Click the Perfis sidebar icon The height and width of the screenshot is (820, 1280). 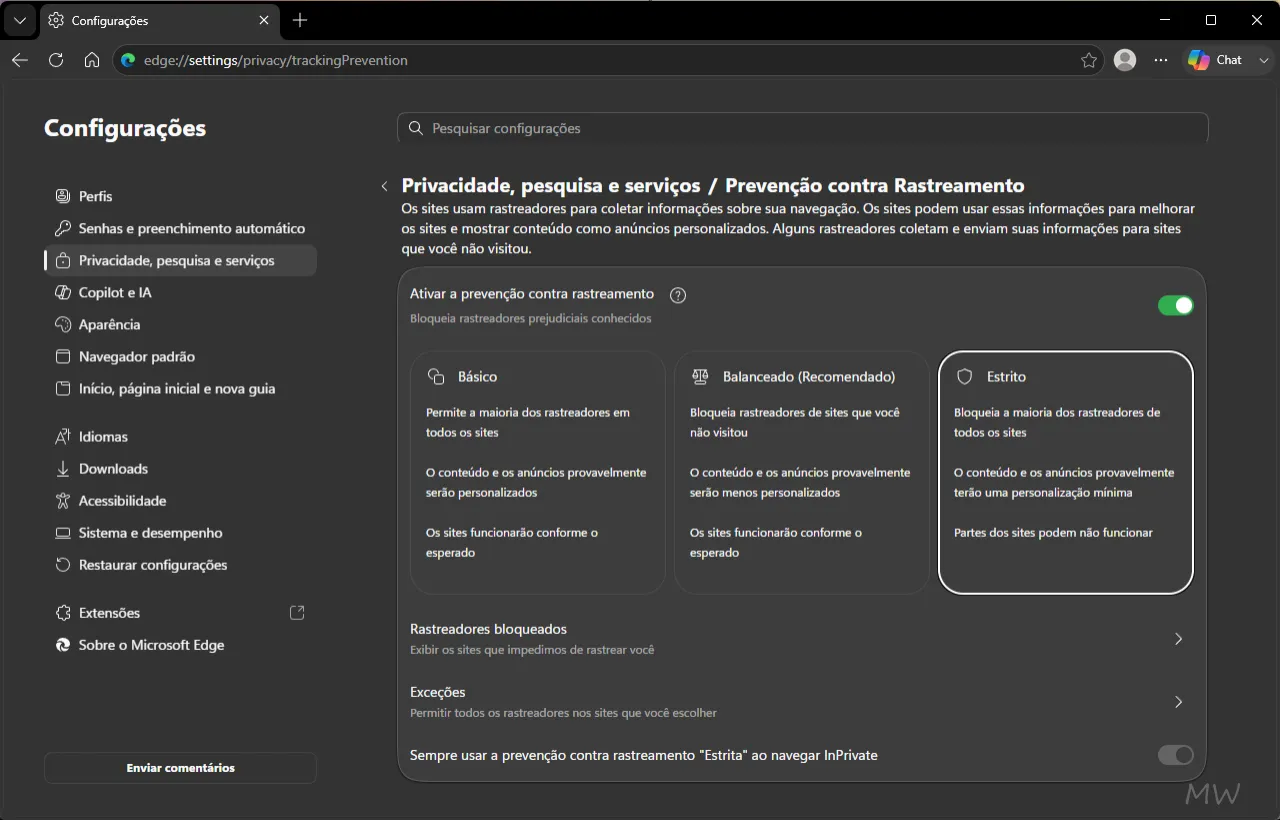pyautogui.click(x=63, y=196)
